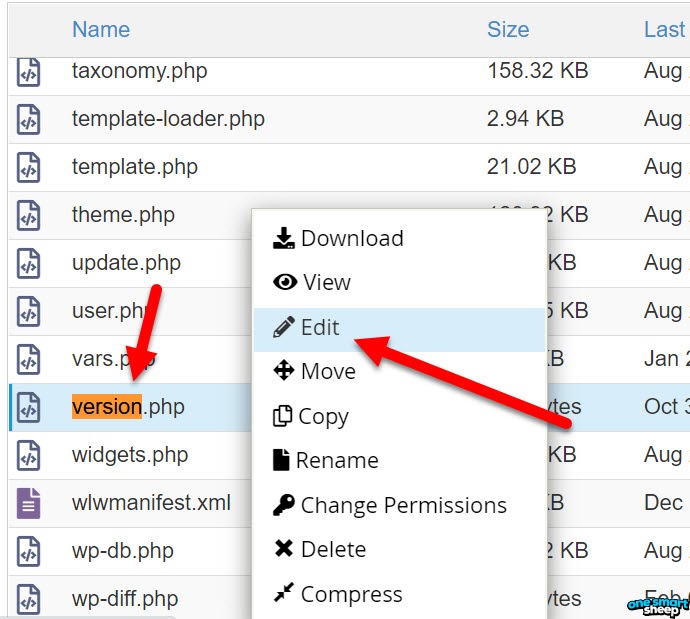Select the theme.php file name

click(x=123, y=215)
